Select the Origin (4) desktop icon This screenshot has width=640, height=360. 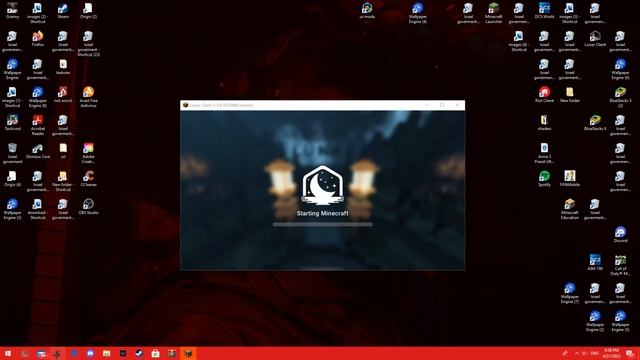click(x=12, y=178)
